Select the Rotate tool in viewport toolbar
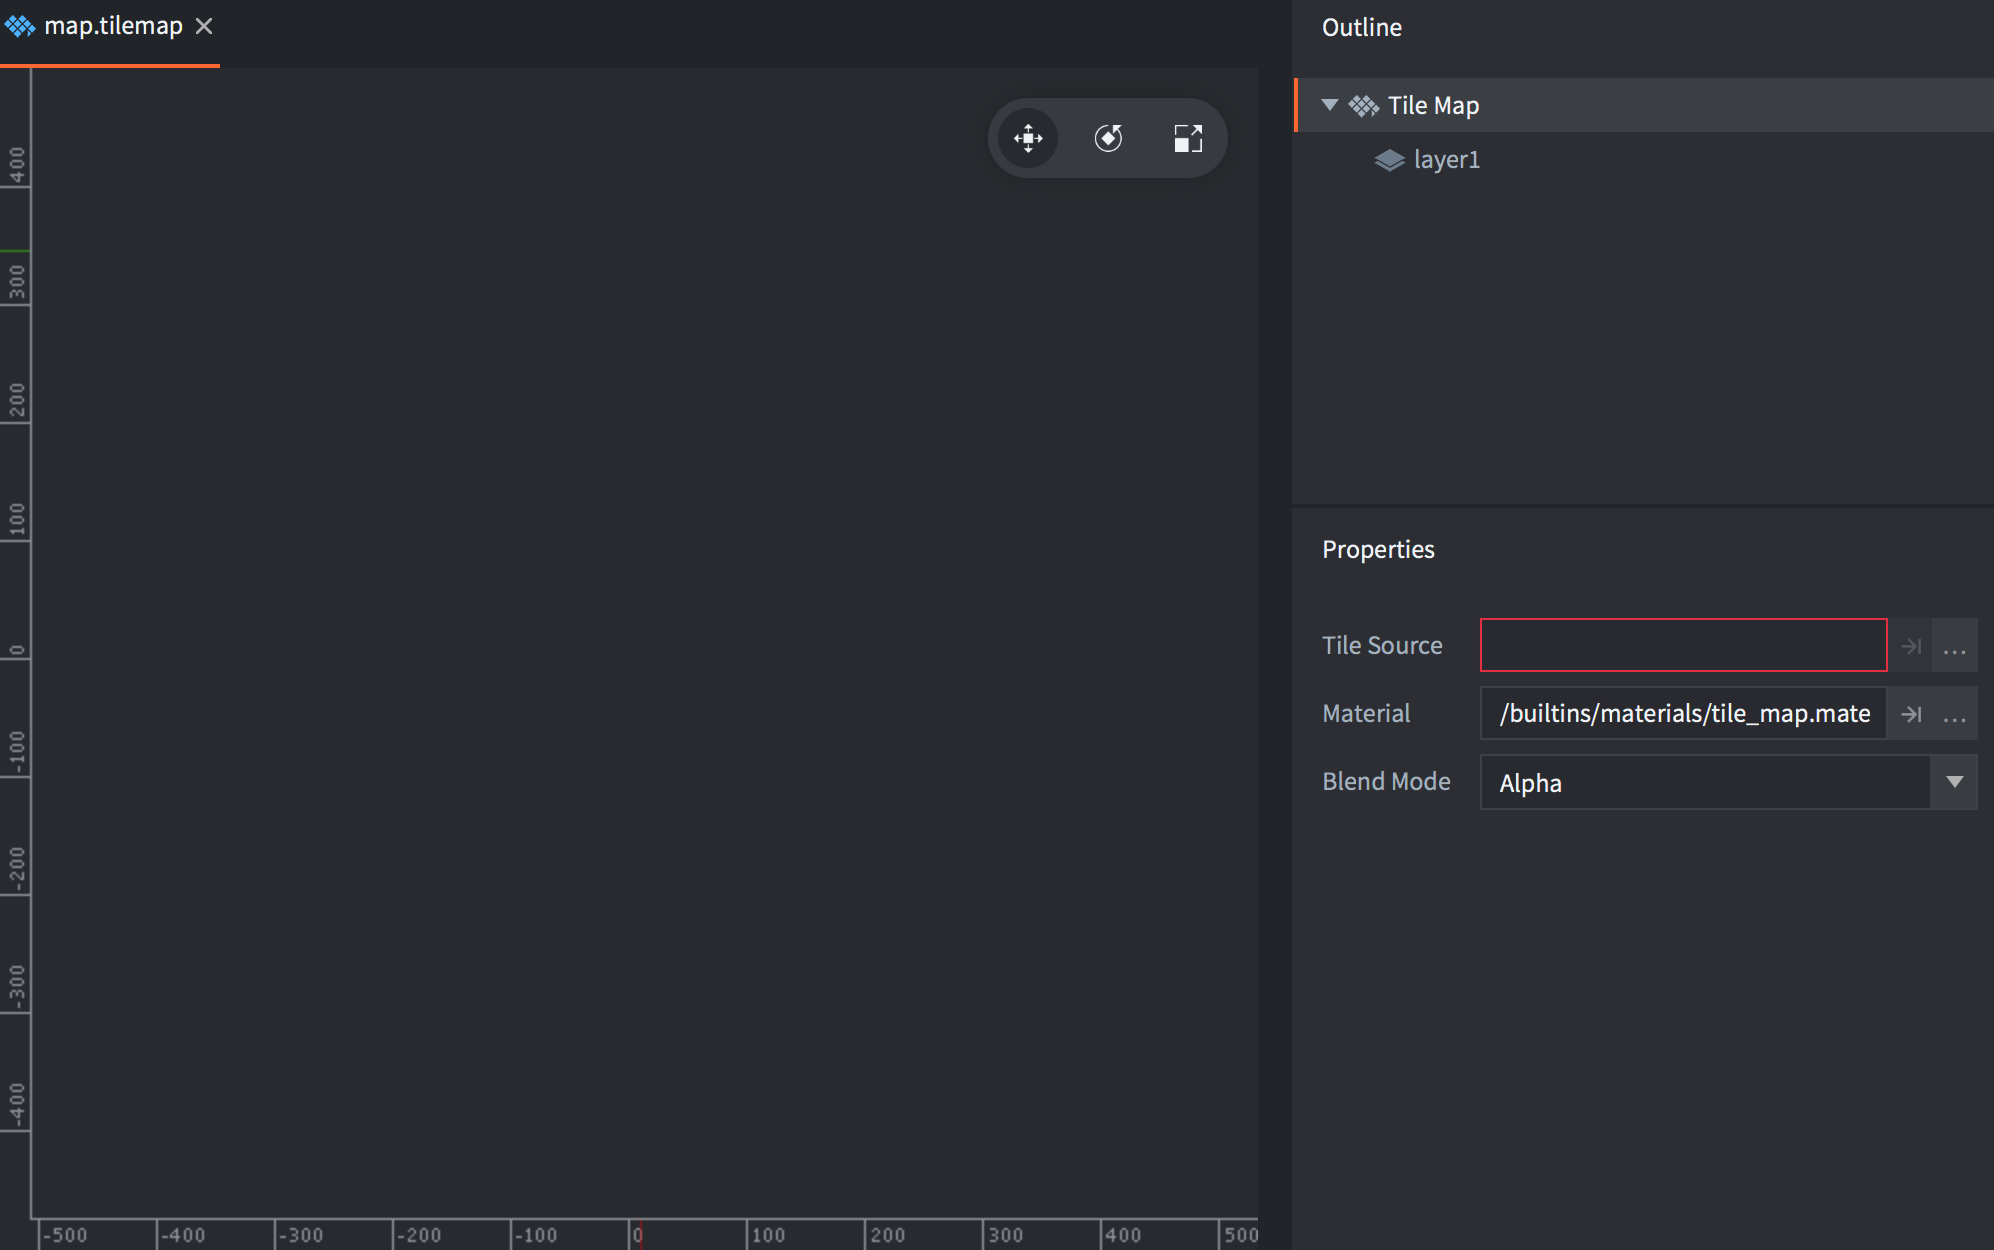 (1108, 138)
